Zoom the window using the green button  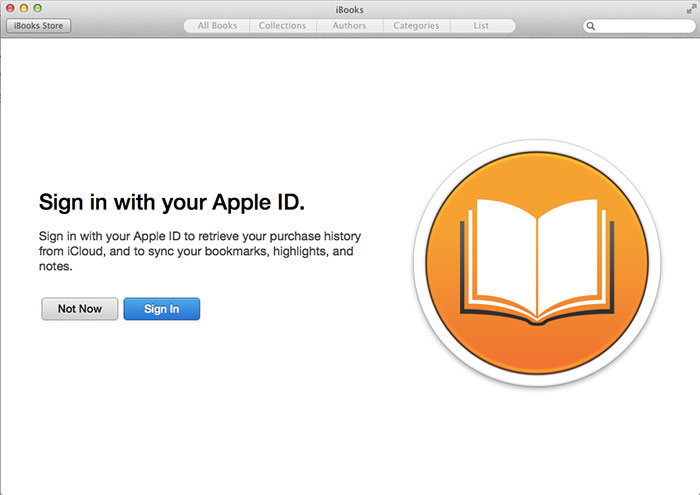click(38, 8)
